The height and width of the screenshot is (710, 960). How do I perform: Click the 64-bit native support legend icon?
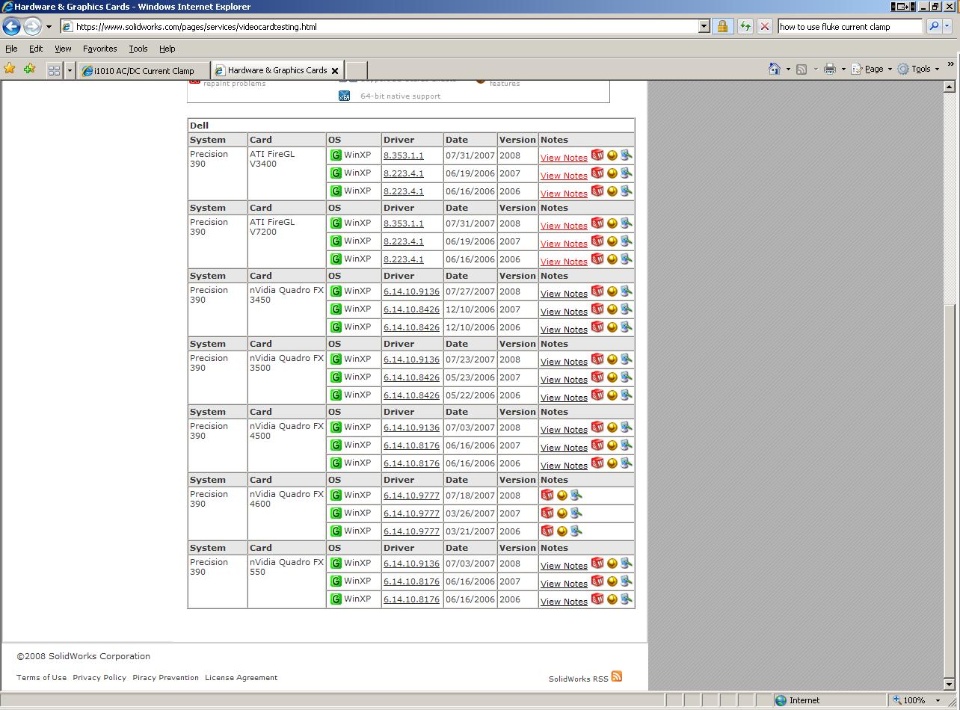pos(344,96)
